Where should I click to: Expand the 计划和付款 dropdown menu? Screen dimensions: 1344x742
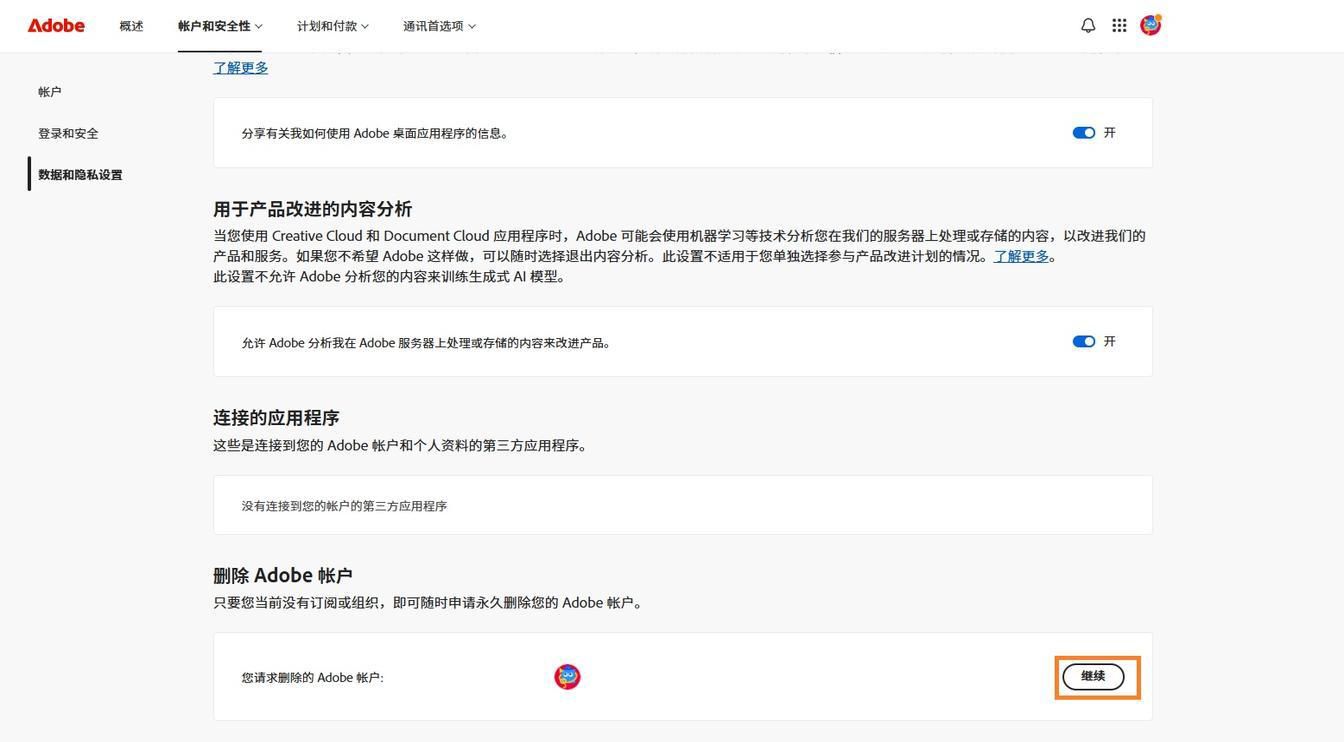point(333,26)
